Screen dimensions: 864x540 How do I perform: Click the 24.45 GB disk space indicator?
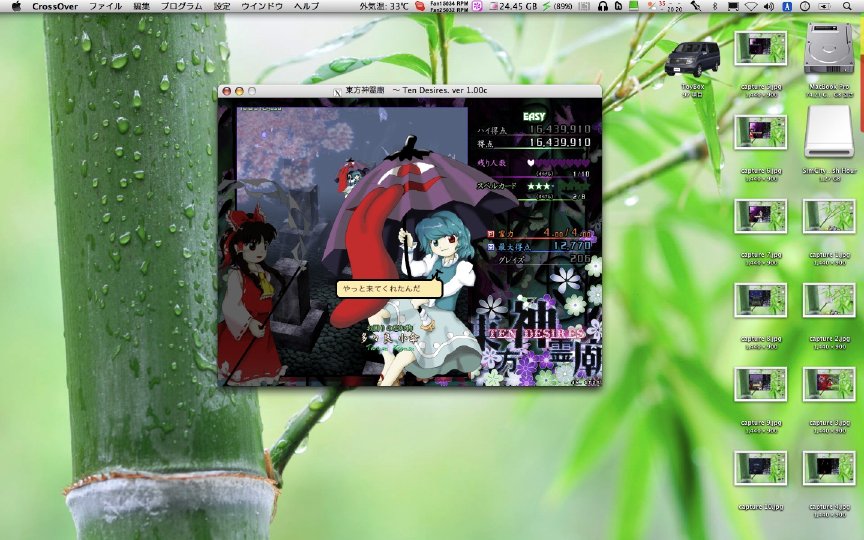[512, 6]
